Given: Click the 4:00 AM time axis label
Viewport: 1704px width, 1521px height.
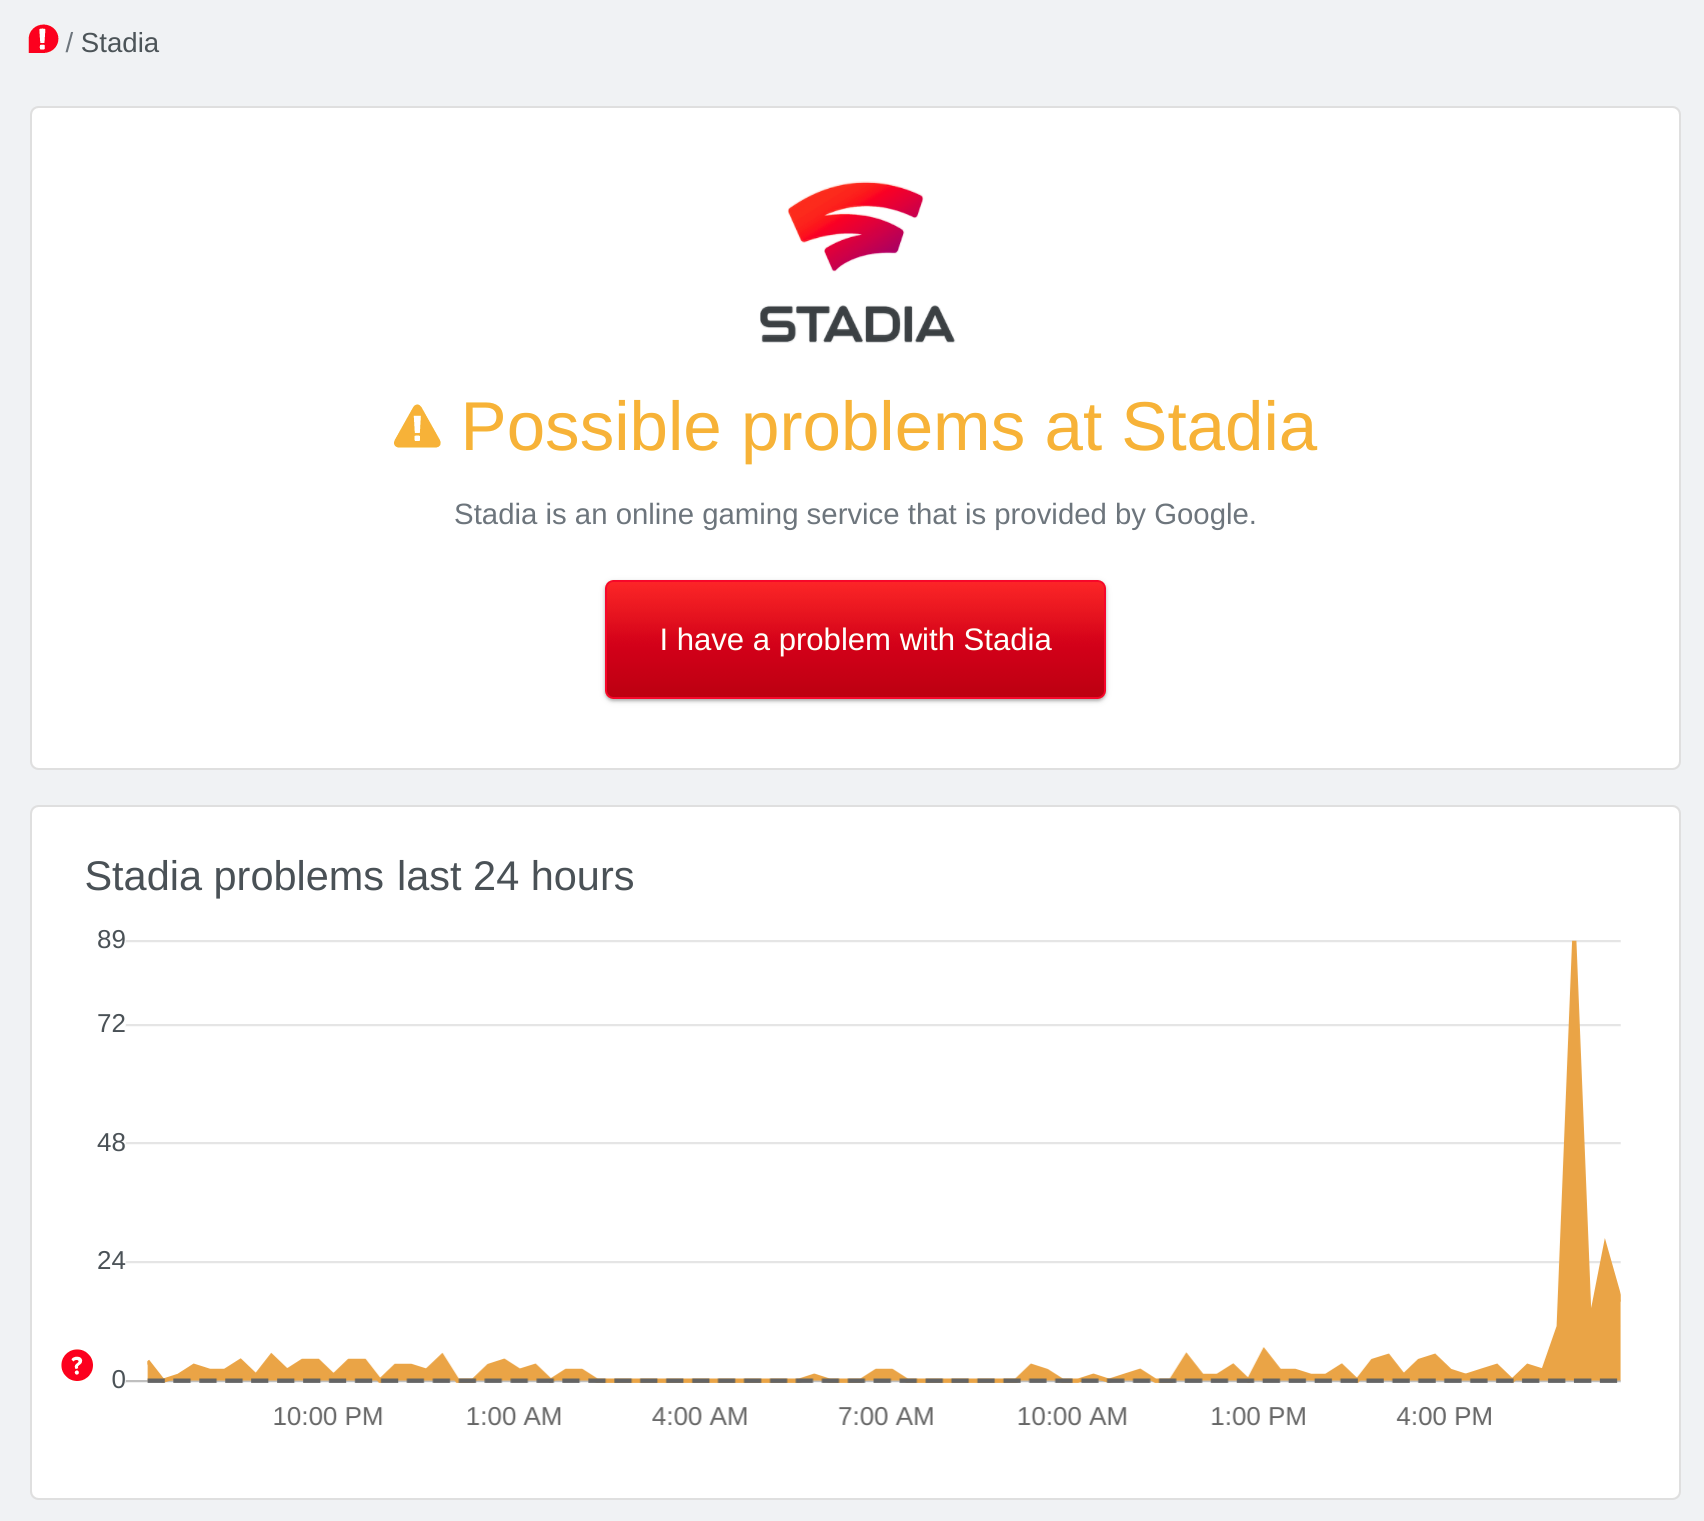Looking at the screenshot, I should pyautogui.click(x=700, y=1416).
